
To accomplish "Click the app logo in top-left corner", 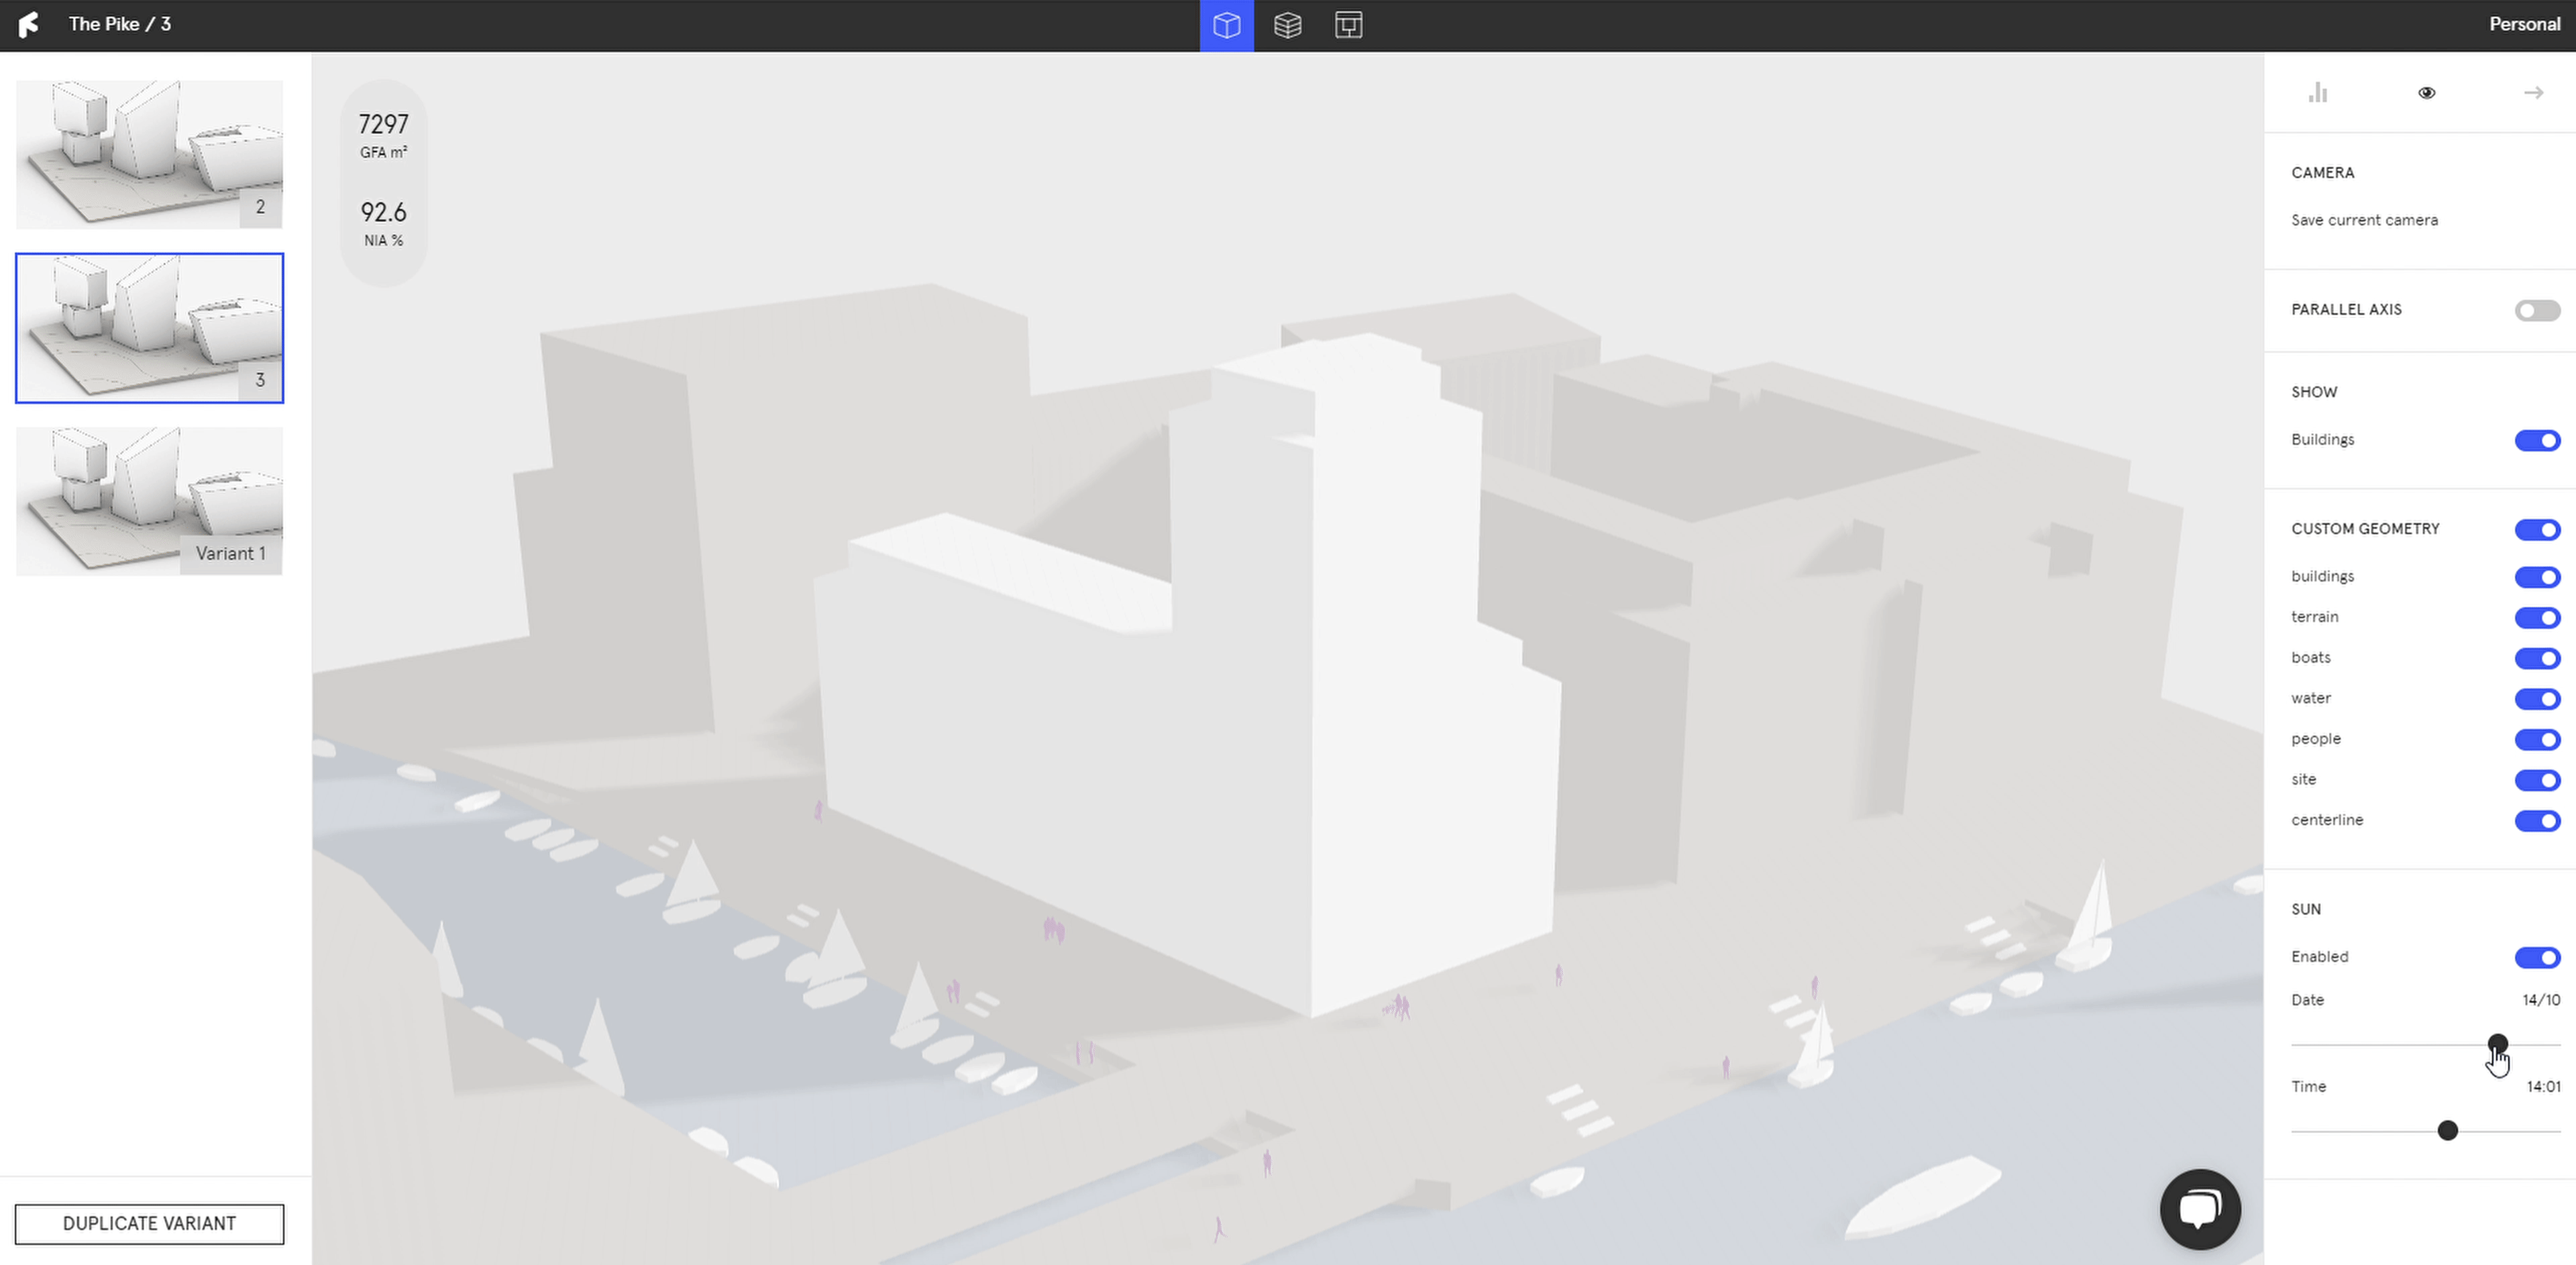I will (29, 24).
